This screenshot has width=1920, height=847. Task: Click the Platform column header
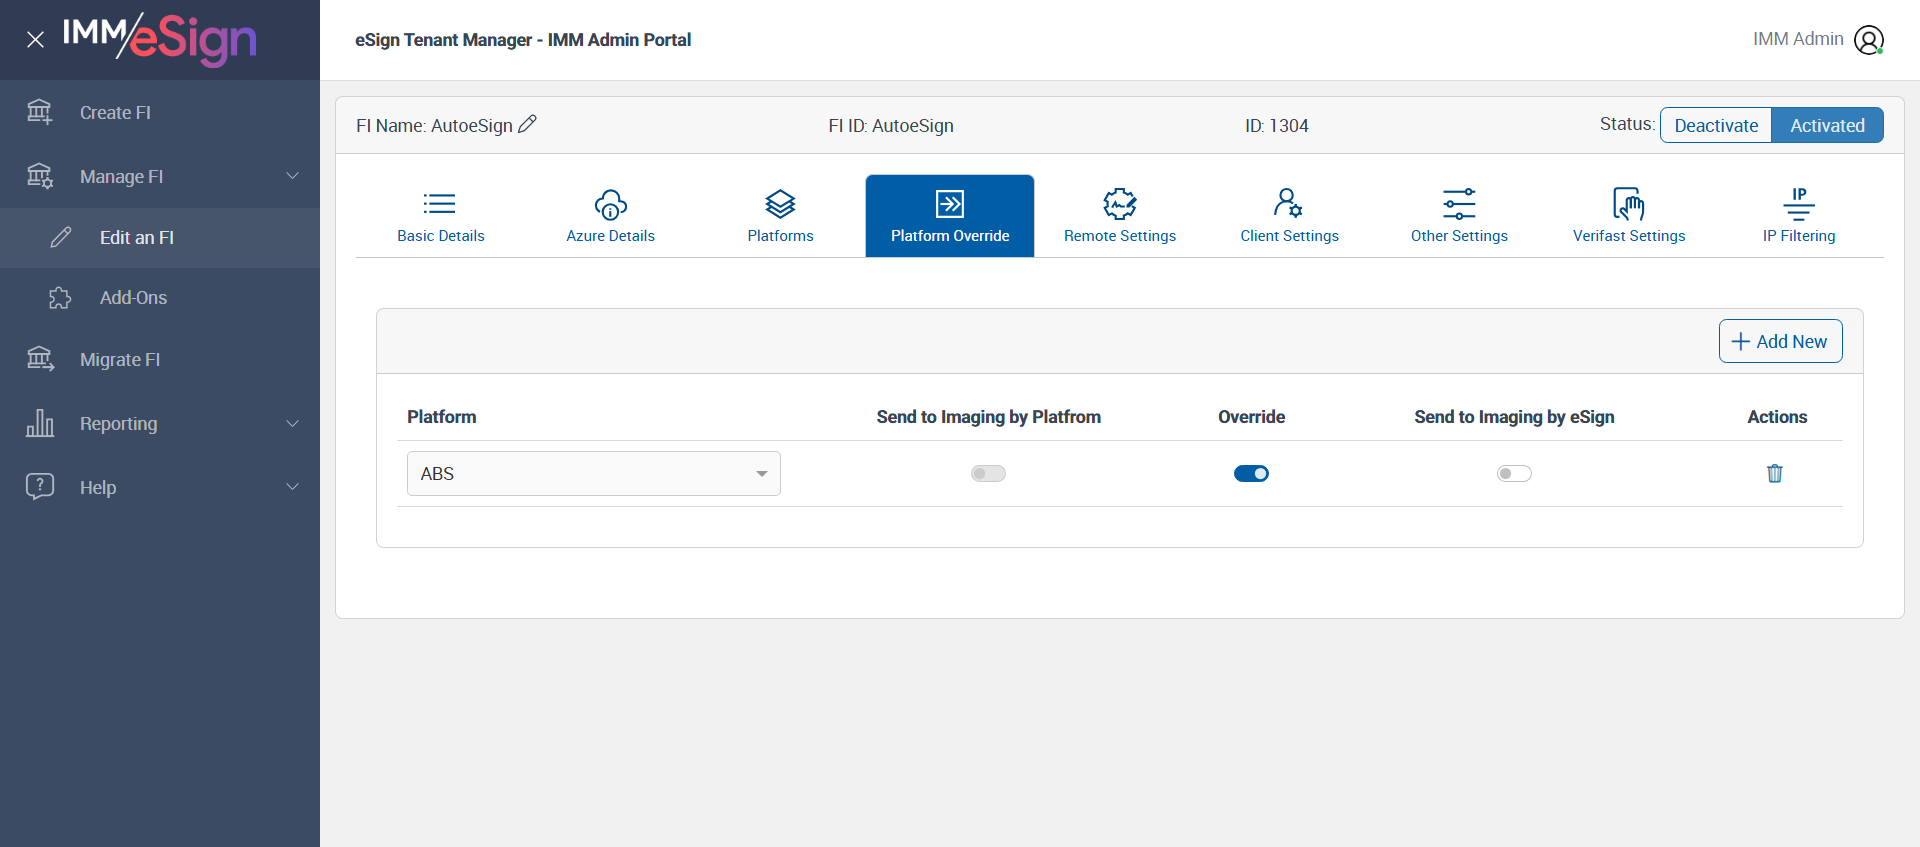point(442,417)
